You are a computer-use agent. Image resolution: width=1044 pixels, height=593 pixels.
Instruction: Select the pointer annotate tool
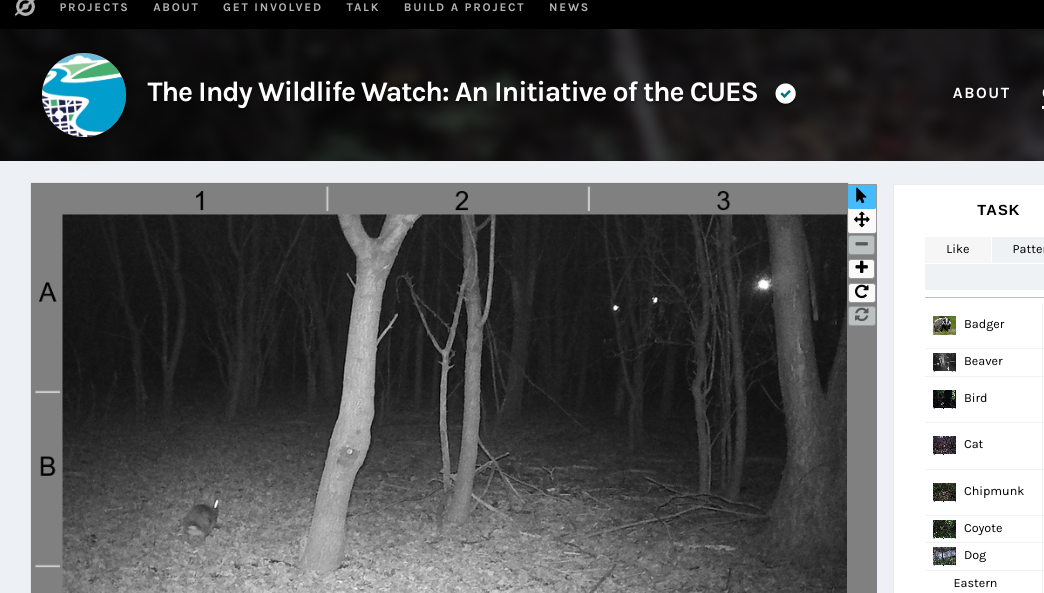(862, 196)
